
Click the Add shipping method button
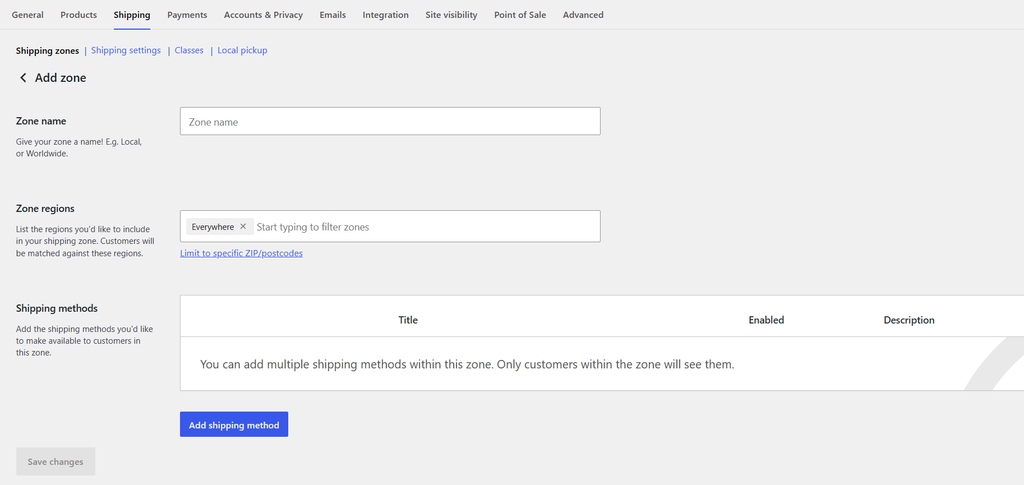(x=234, y=424)
